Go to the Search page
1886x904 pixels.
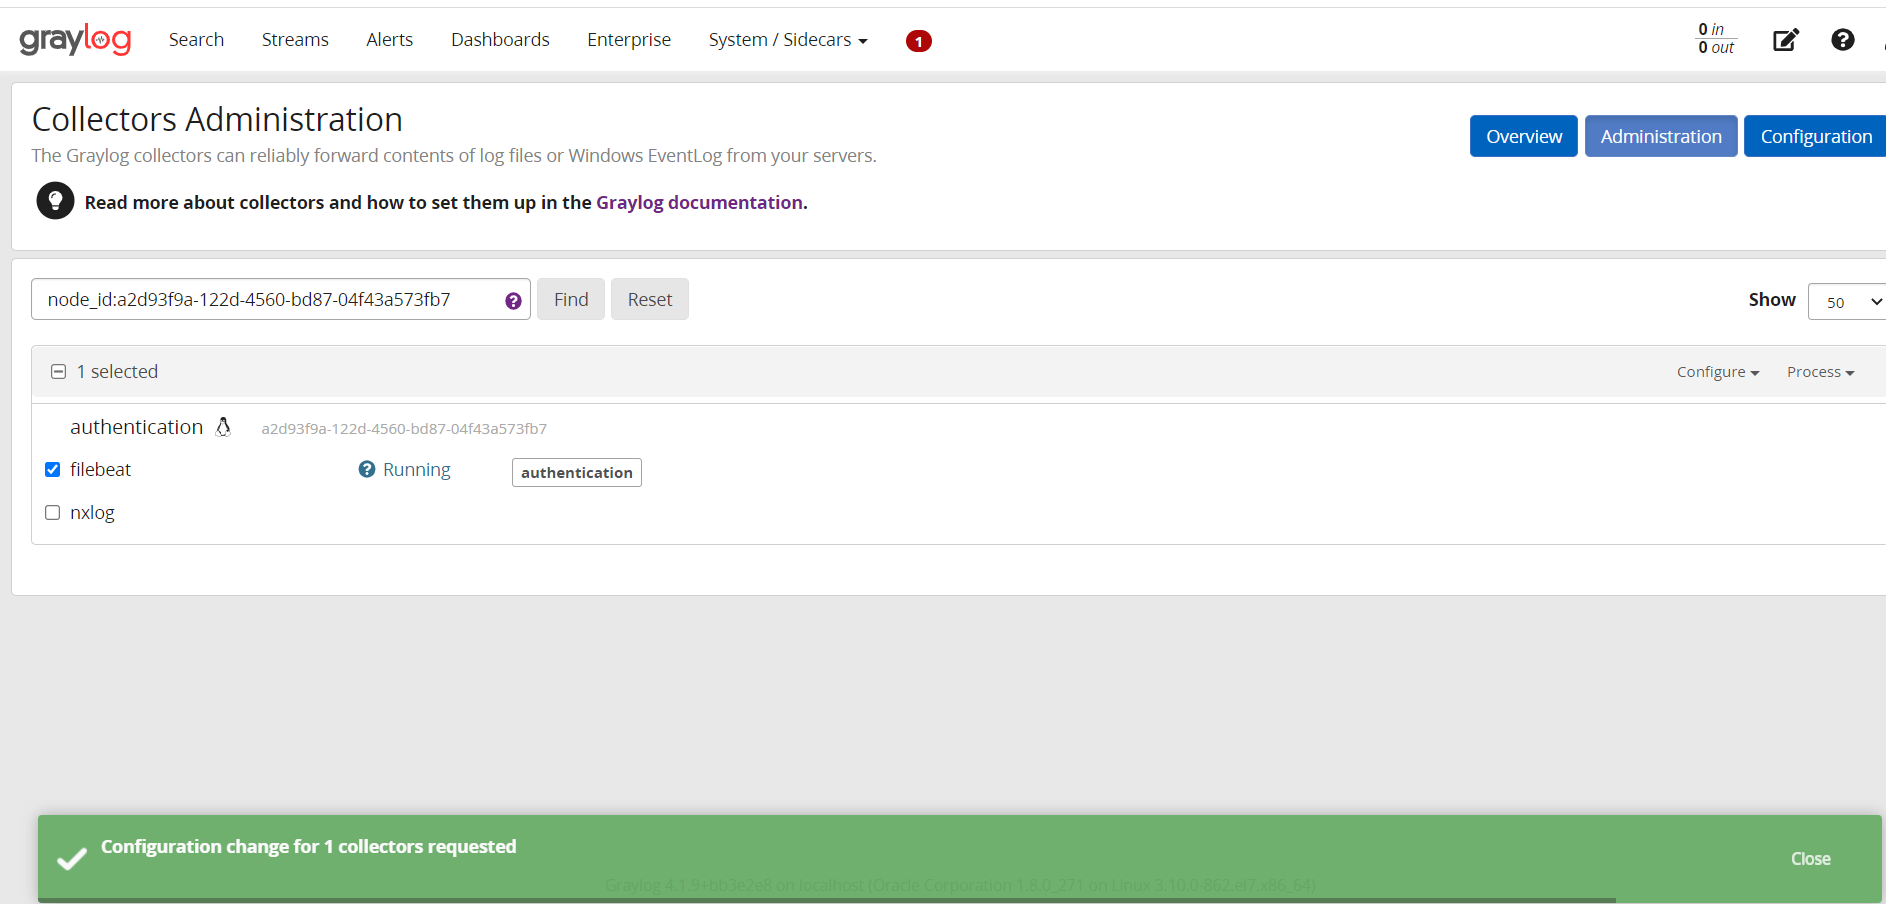(x=196, y=40)
